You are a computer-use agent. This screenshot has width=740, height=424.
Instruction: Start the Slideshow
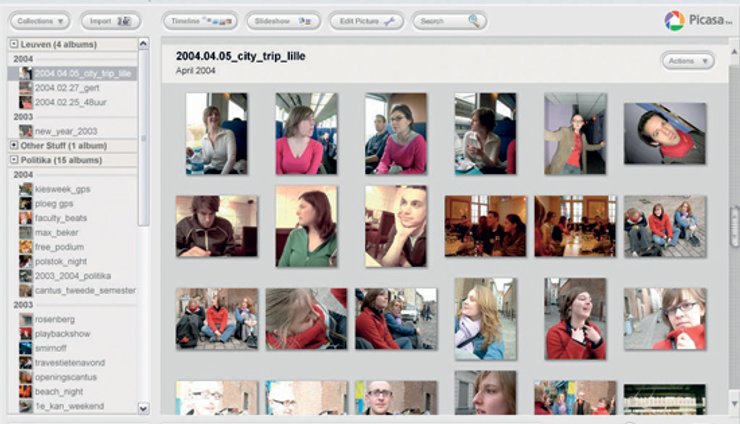point(283,20)
